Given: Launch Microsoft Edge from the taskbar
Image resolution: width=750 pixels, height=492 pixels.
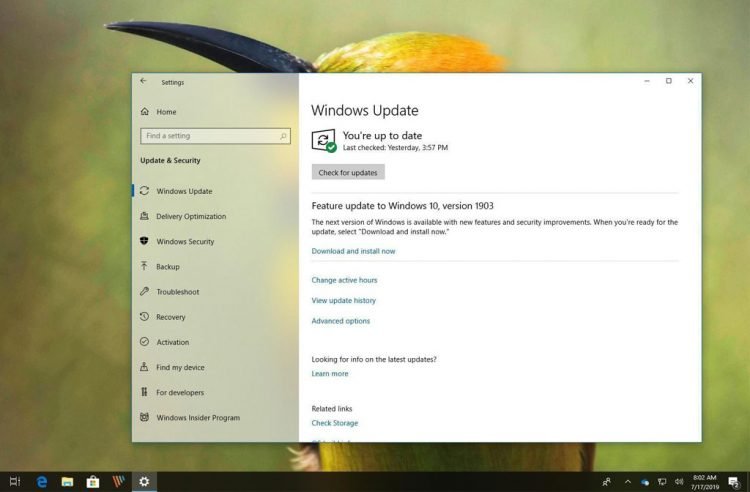Looking at the screenshot, I should tap(42, 482).
